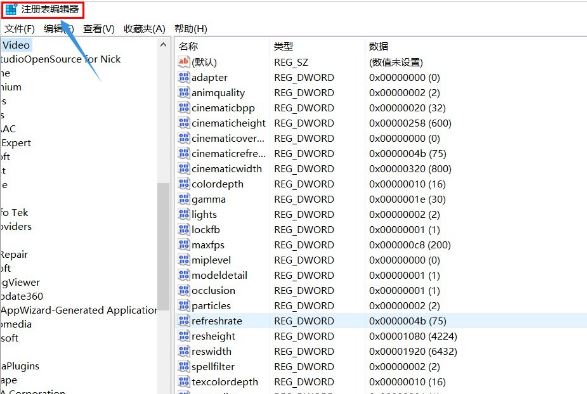Click the DWORD icon next to reswidth
This screenshot has width=587, height=394.
183,351
